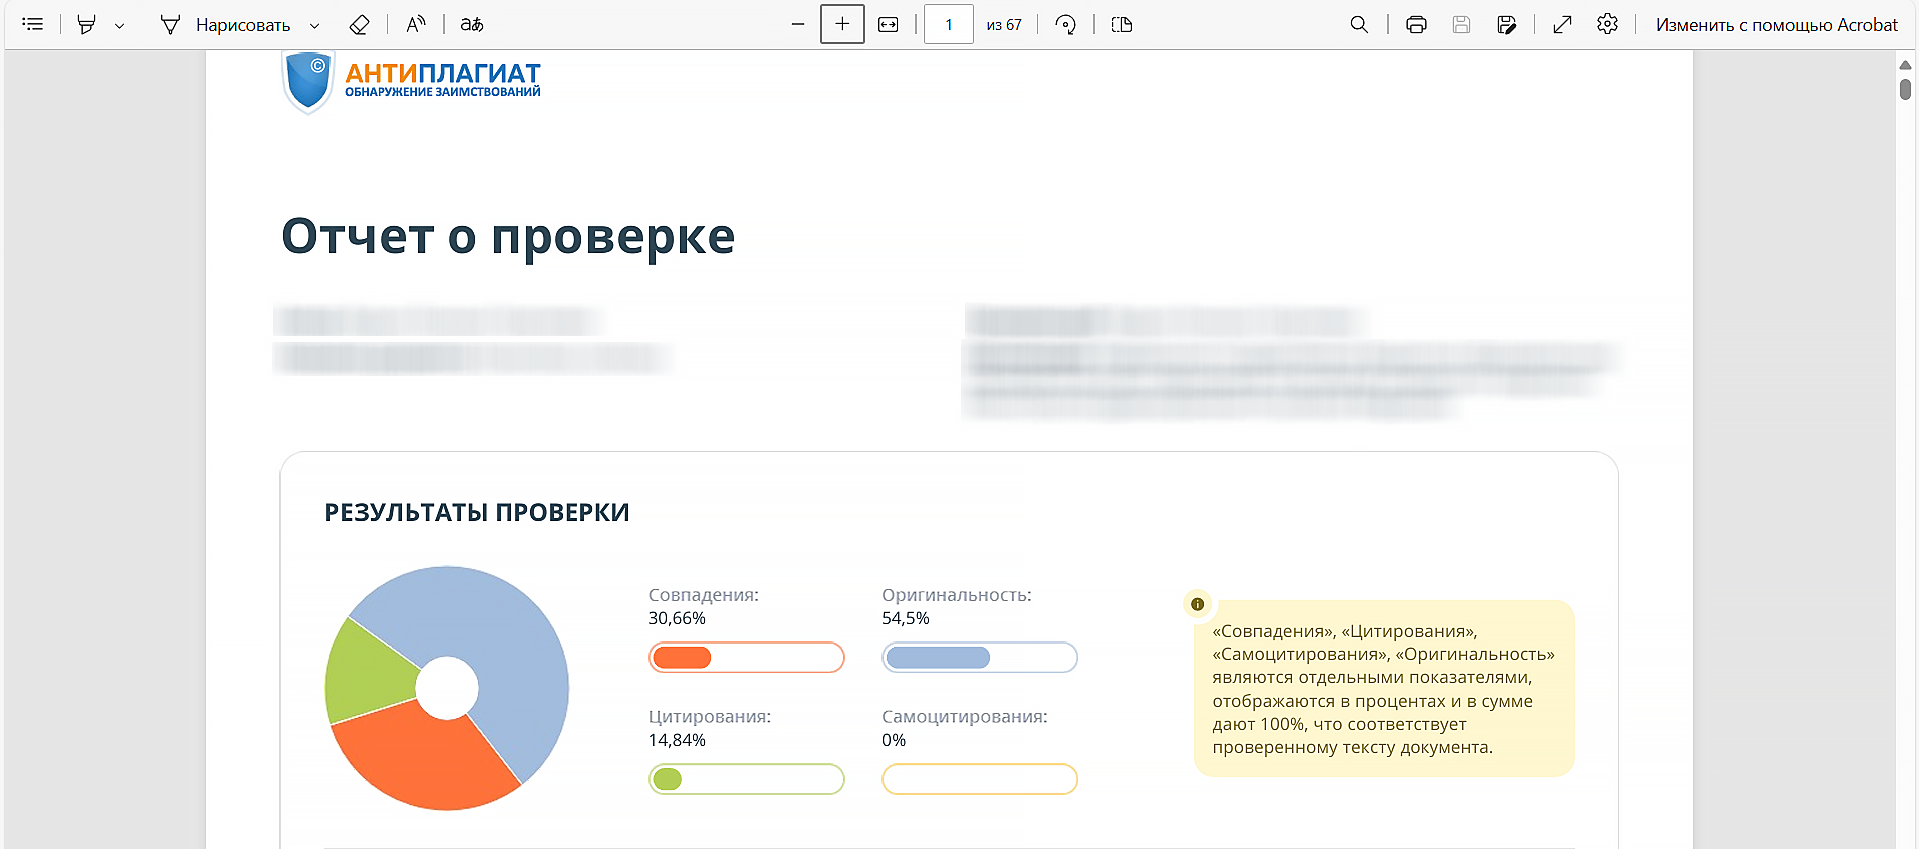Image resolution: width=1919 pixels, height=849 pixels.
Task: Click the 0% Самоцитирования value
Action: pyautogui.click(x=894, y=740)
